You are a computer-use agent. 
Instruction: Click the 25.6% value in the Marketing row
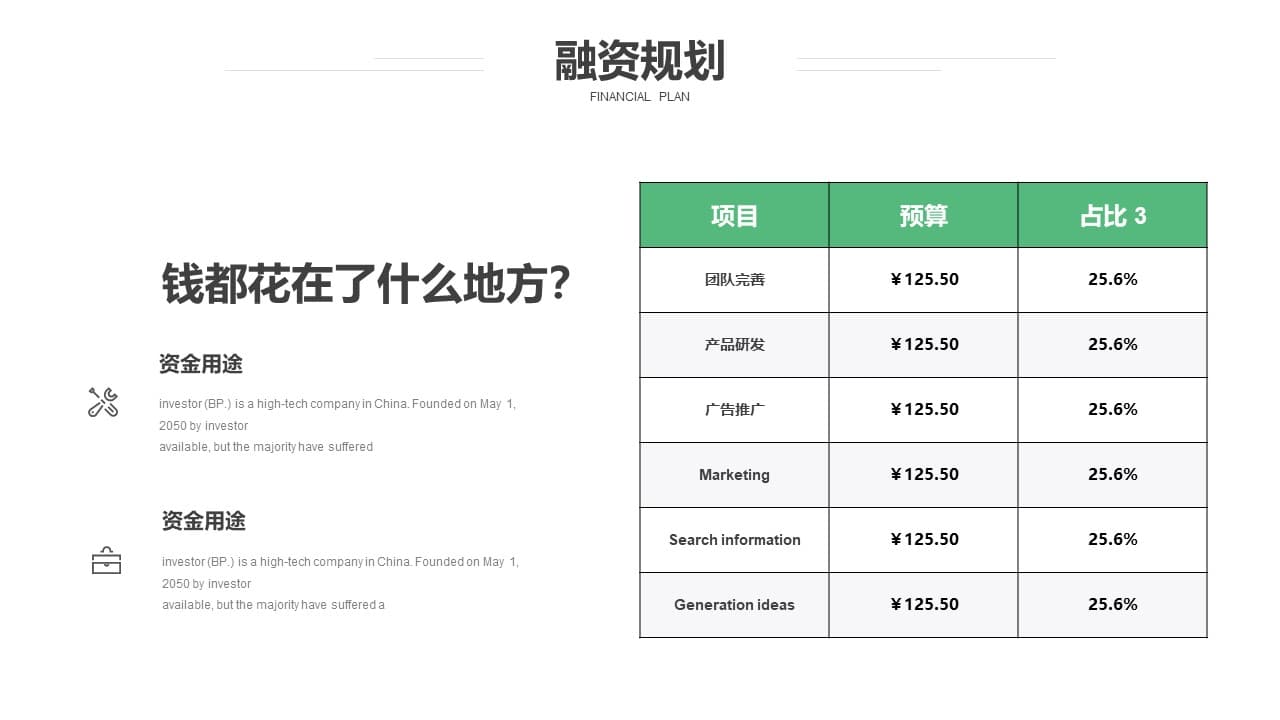(x=1113, y=475)
